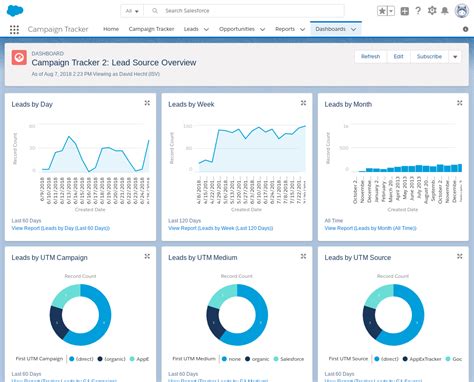Click the none legend swatch in UTM Medium

click(x=224, y=359)
